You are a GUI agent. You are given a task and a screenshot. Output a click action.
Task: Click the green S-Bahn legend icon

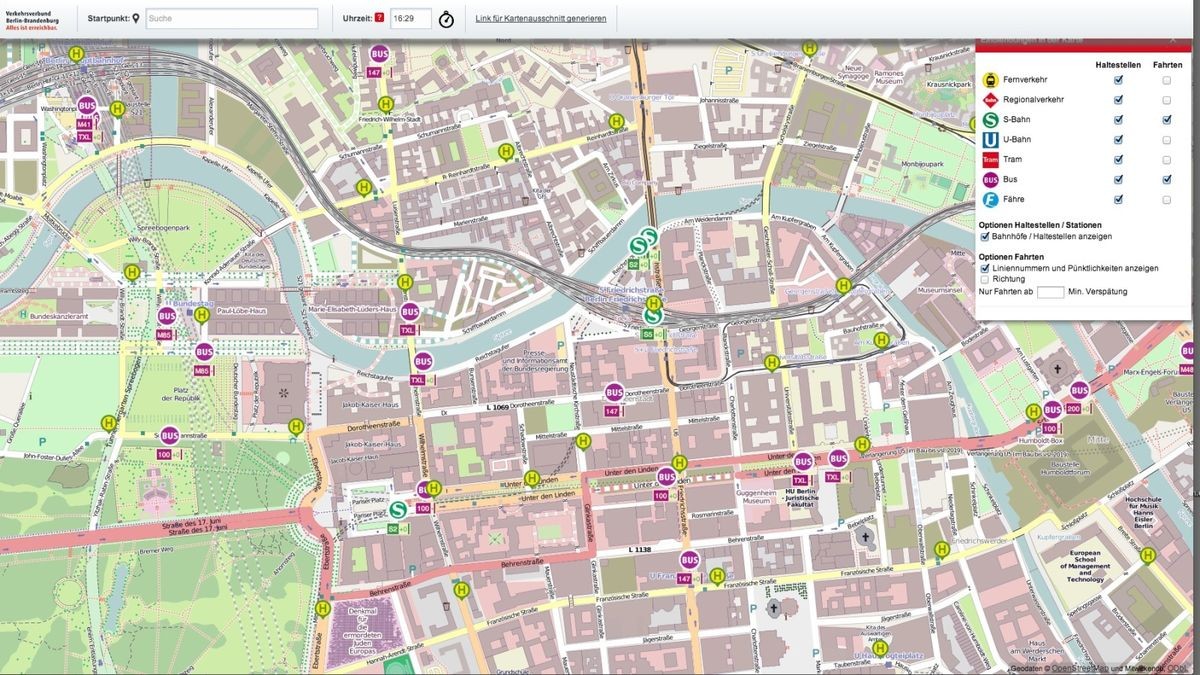[x=991, y=120]
